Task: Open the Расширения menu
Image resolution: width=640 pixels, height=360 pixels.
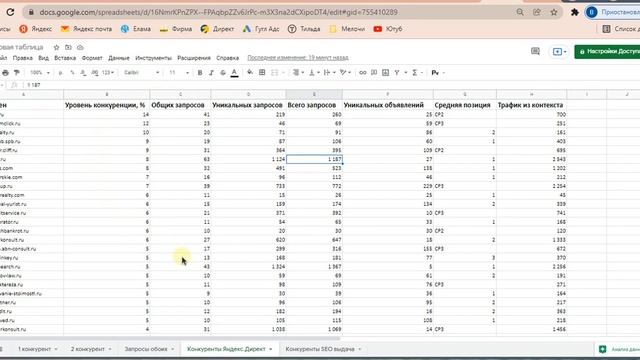Action: [x=194, y=58]
